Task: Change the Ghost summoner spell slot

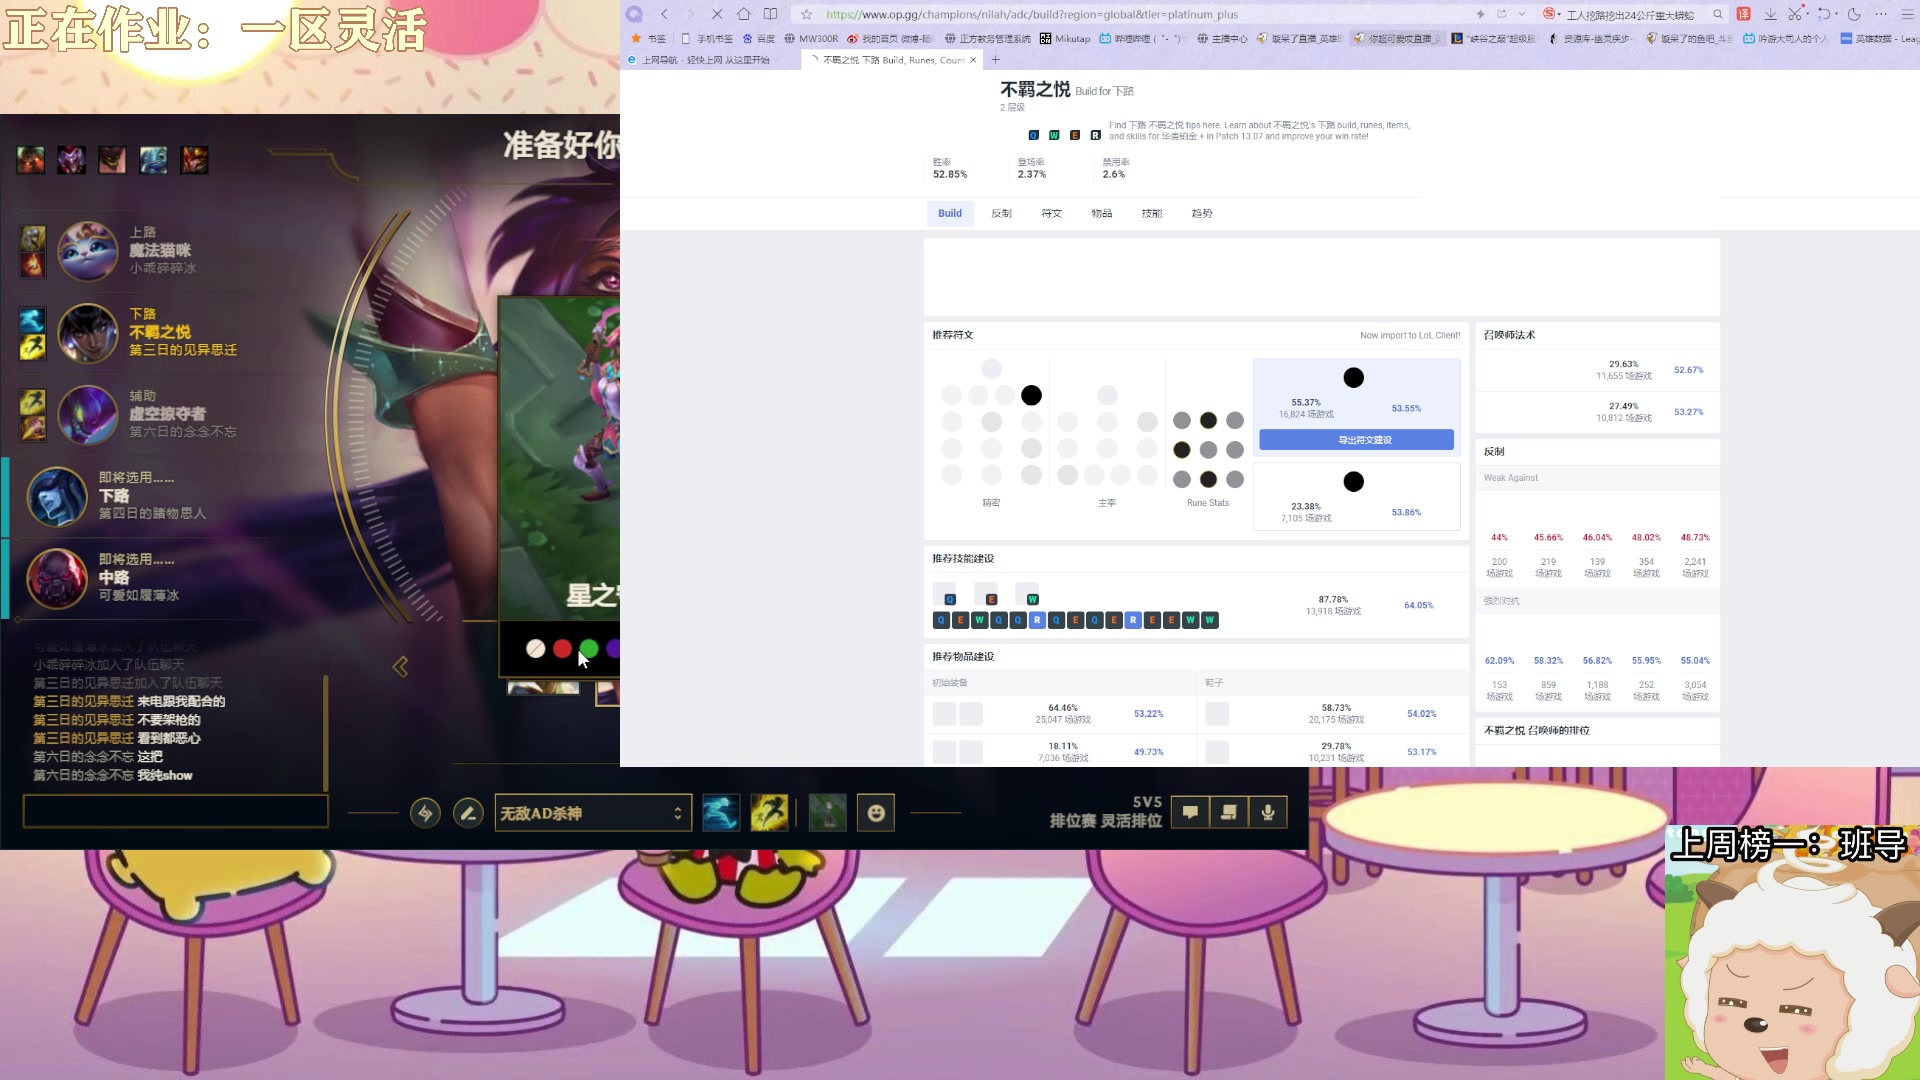Action: coord(721,813)
